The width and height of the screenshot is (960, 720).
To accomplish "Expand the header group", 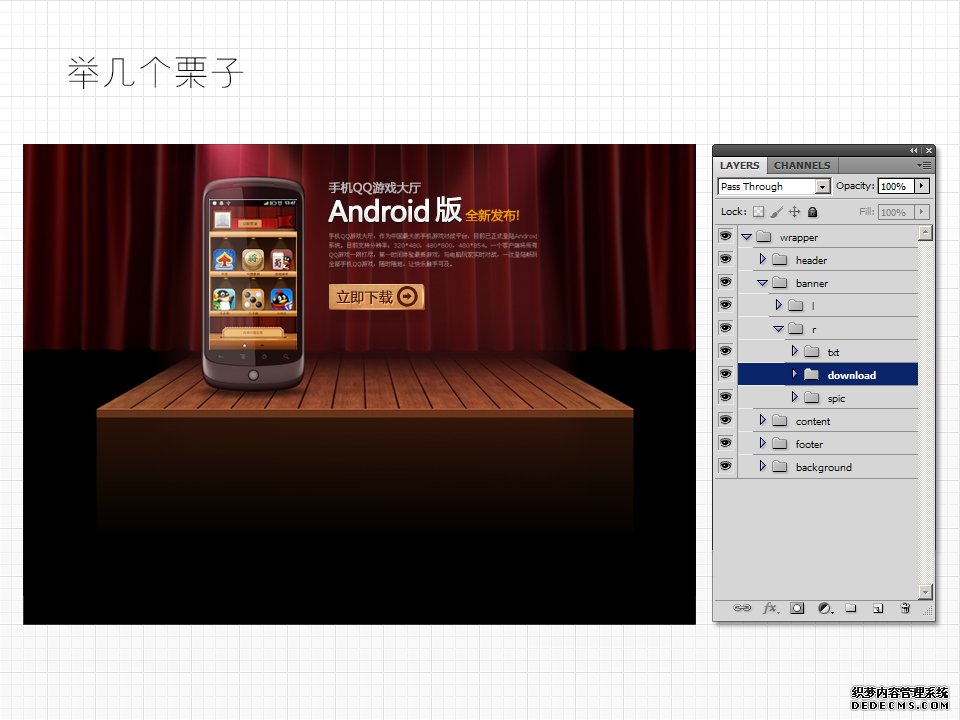I will [762, 259].
